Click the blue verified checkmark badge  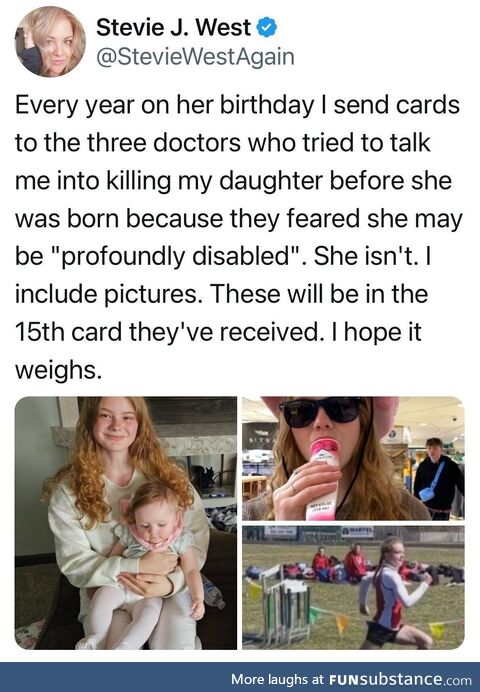click(266, 28)
